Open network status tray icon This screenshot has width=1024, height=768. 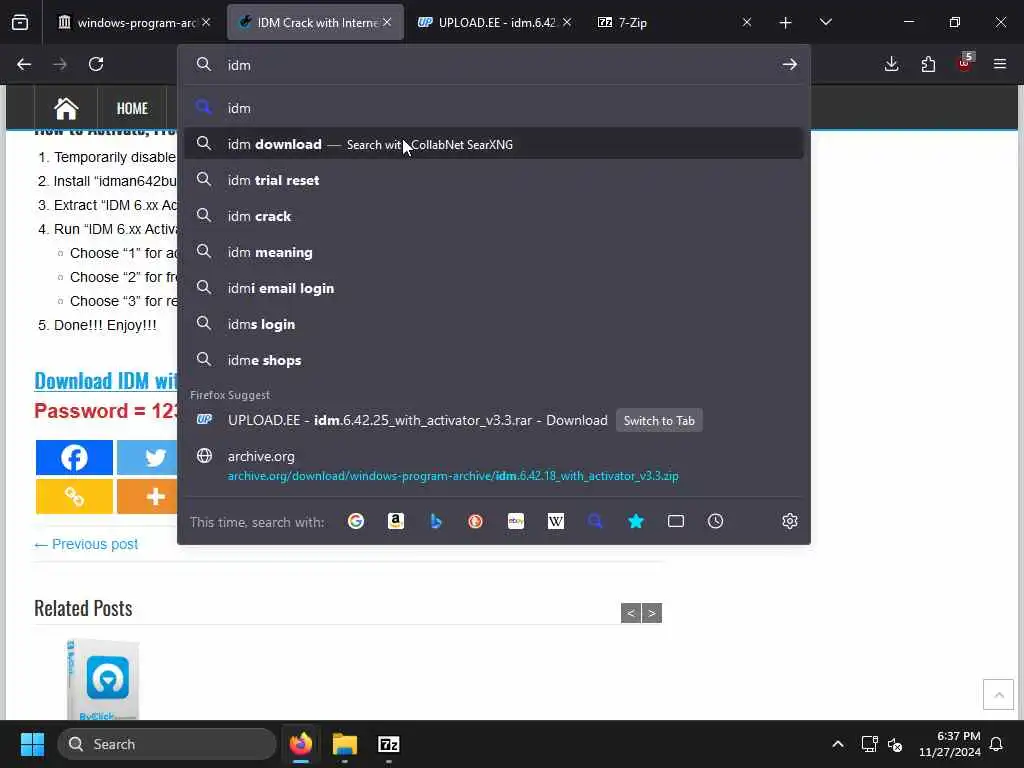pyautogui.click(x=869, y=744)
